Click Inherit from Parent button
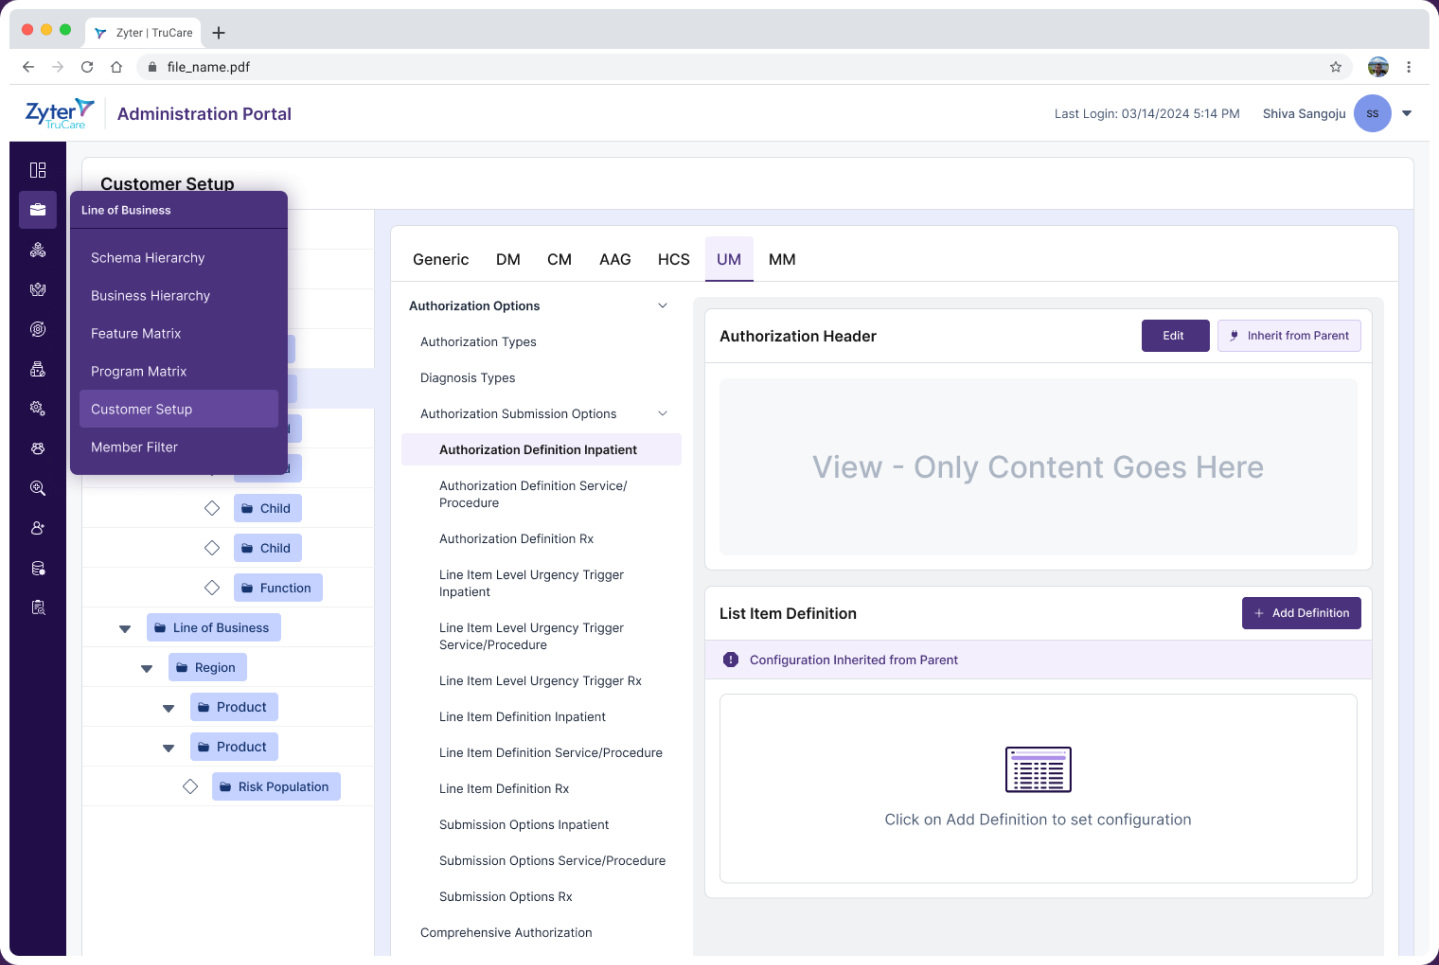1439x965 pixels. pos(1289,336)
